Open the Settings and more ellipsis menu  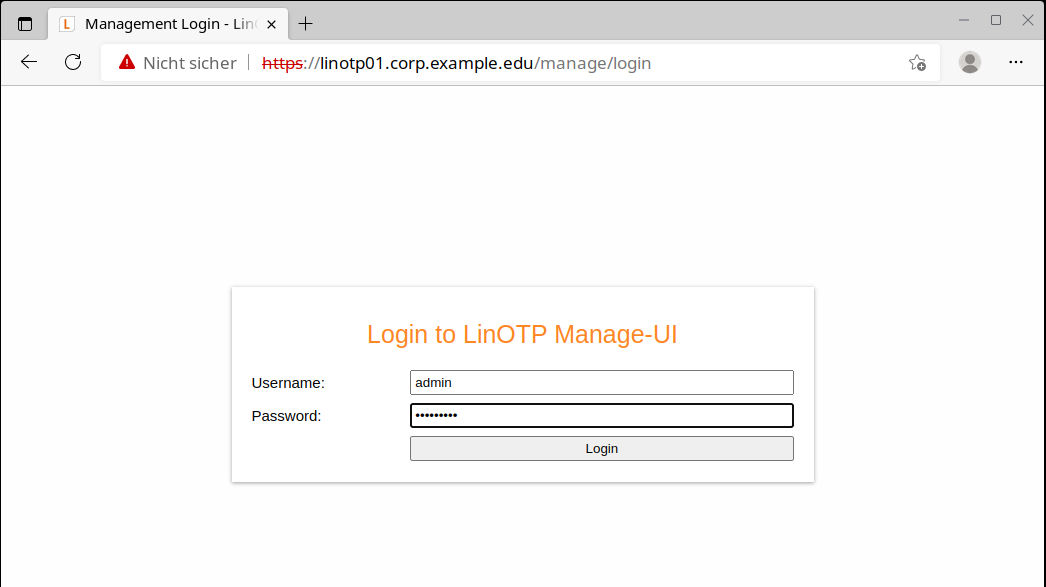1016,62
